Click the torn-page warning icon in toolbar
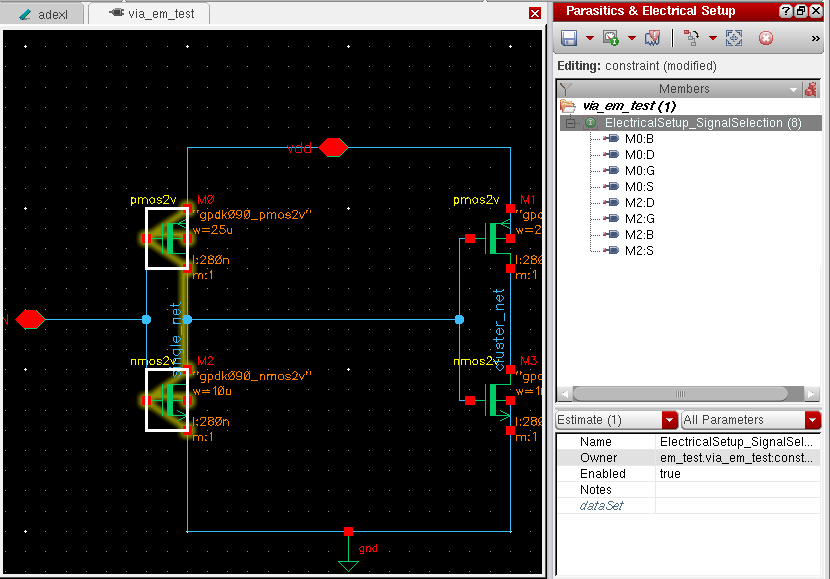This screenshot has height=579, width=830. pos(653,38)
